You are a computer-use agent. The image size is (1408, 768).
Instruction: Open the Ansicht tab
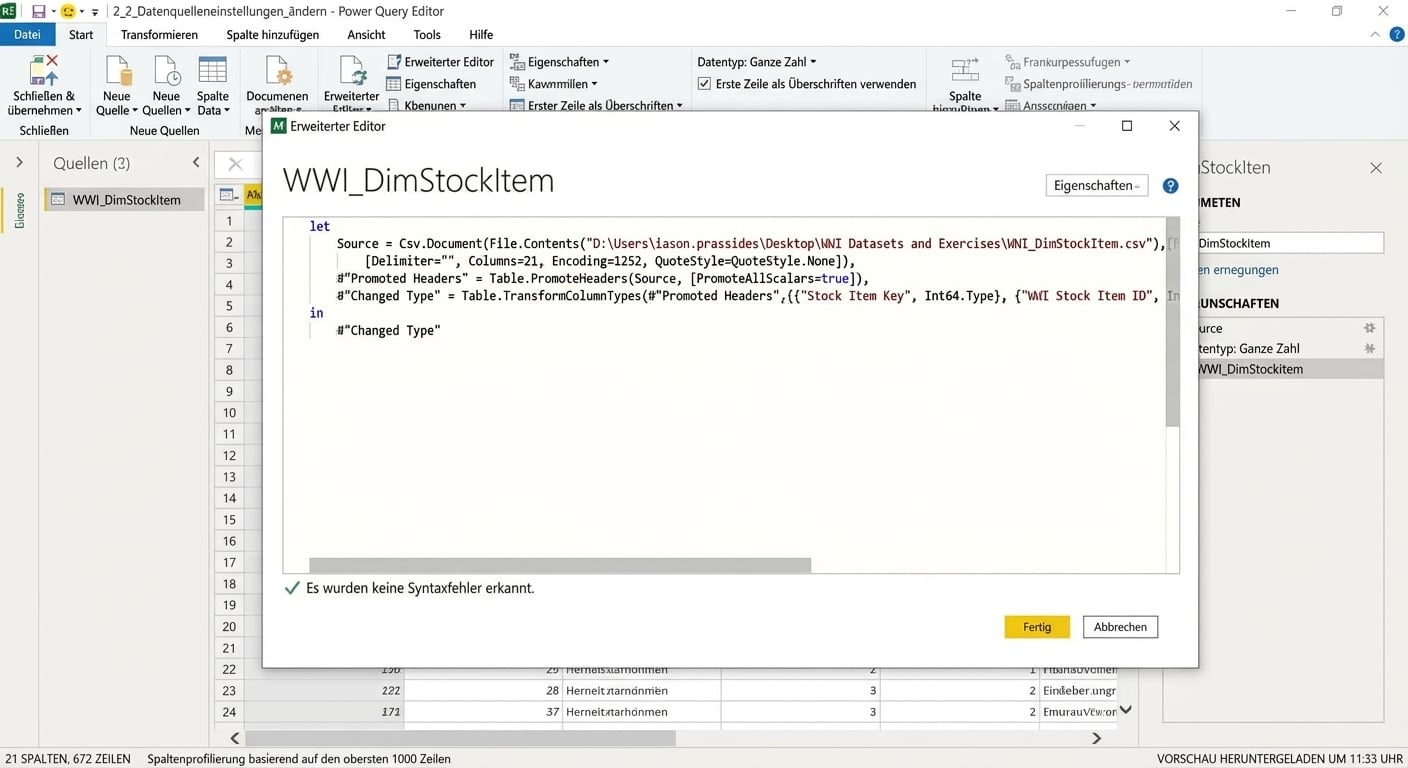[x=366, y=34]
